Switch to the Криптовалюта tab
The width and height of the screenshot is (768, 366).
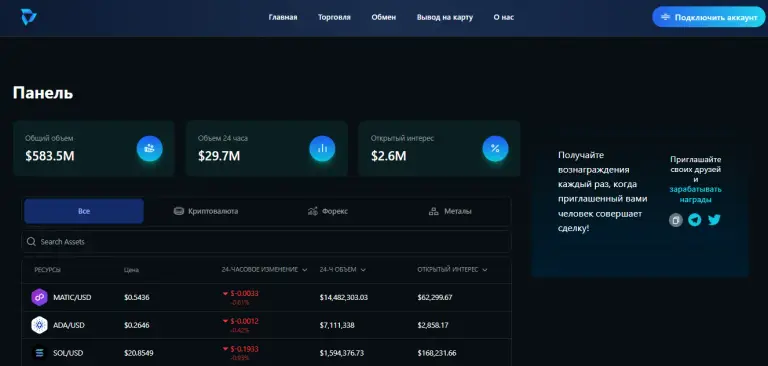tap(206, 211)
